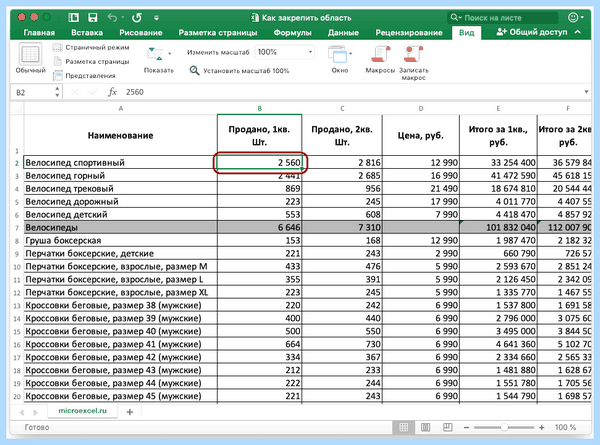
Task: Select Page Break preview icon in status bar
Action: tap(447, 427)
